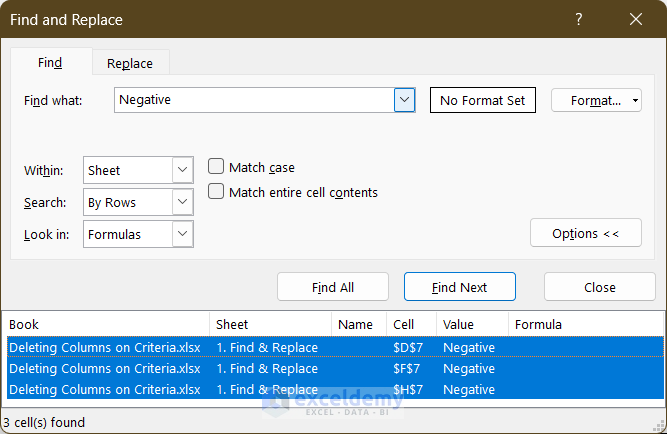The width and height of the screenshot is (667, 434).
Task: Enable the Match case checkbox
Action: (216, 167)
